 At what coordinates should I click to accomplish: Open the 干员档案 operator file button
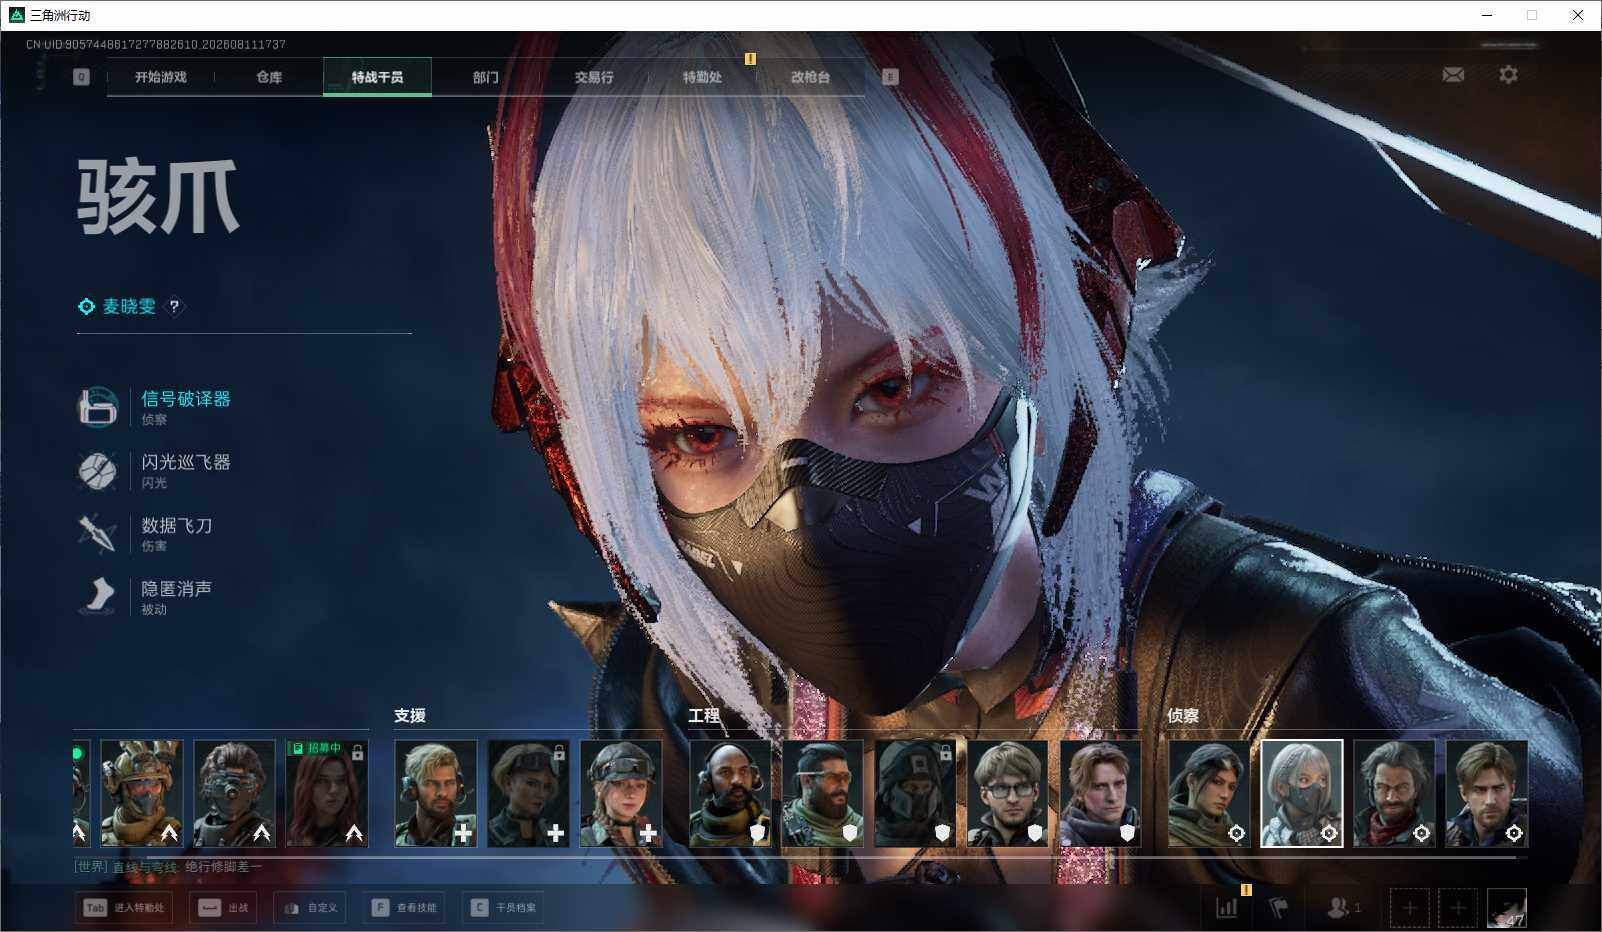tap(503, 908)
